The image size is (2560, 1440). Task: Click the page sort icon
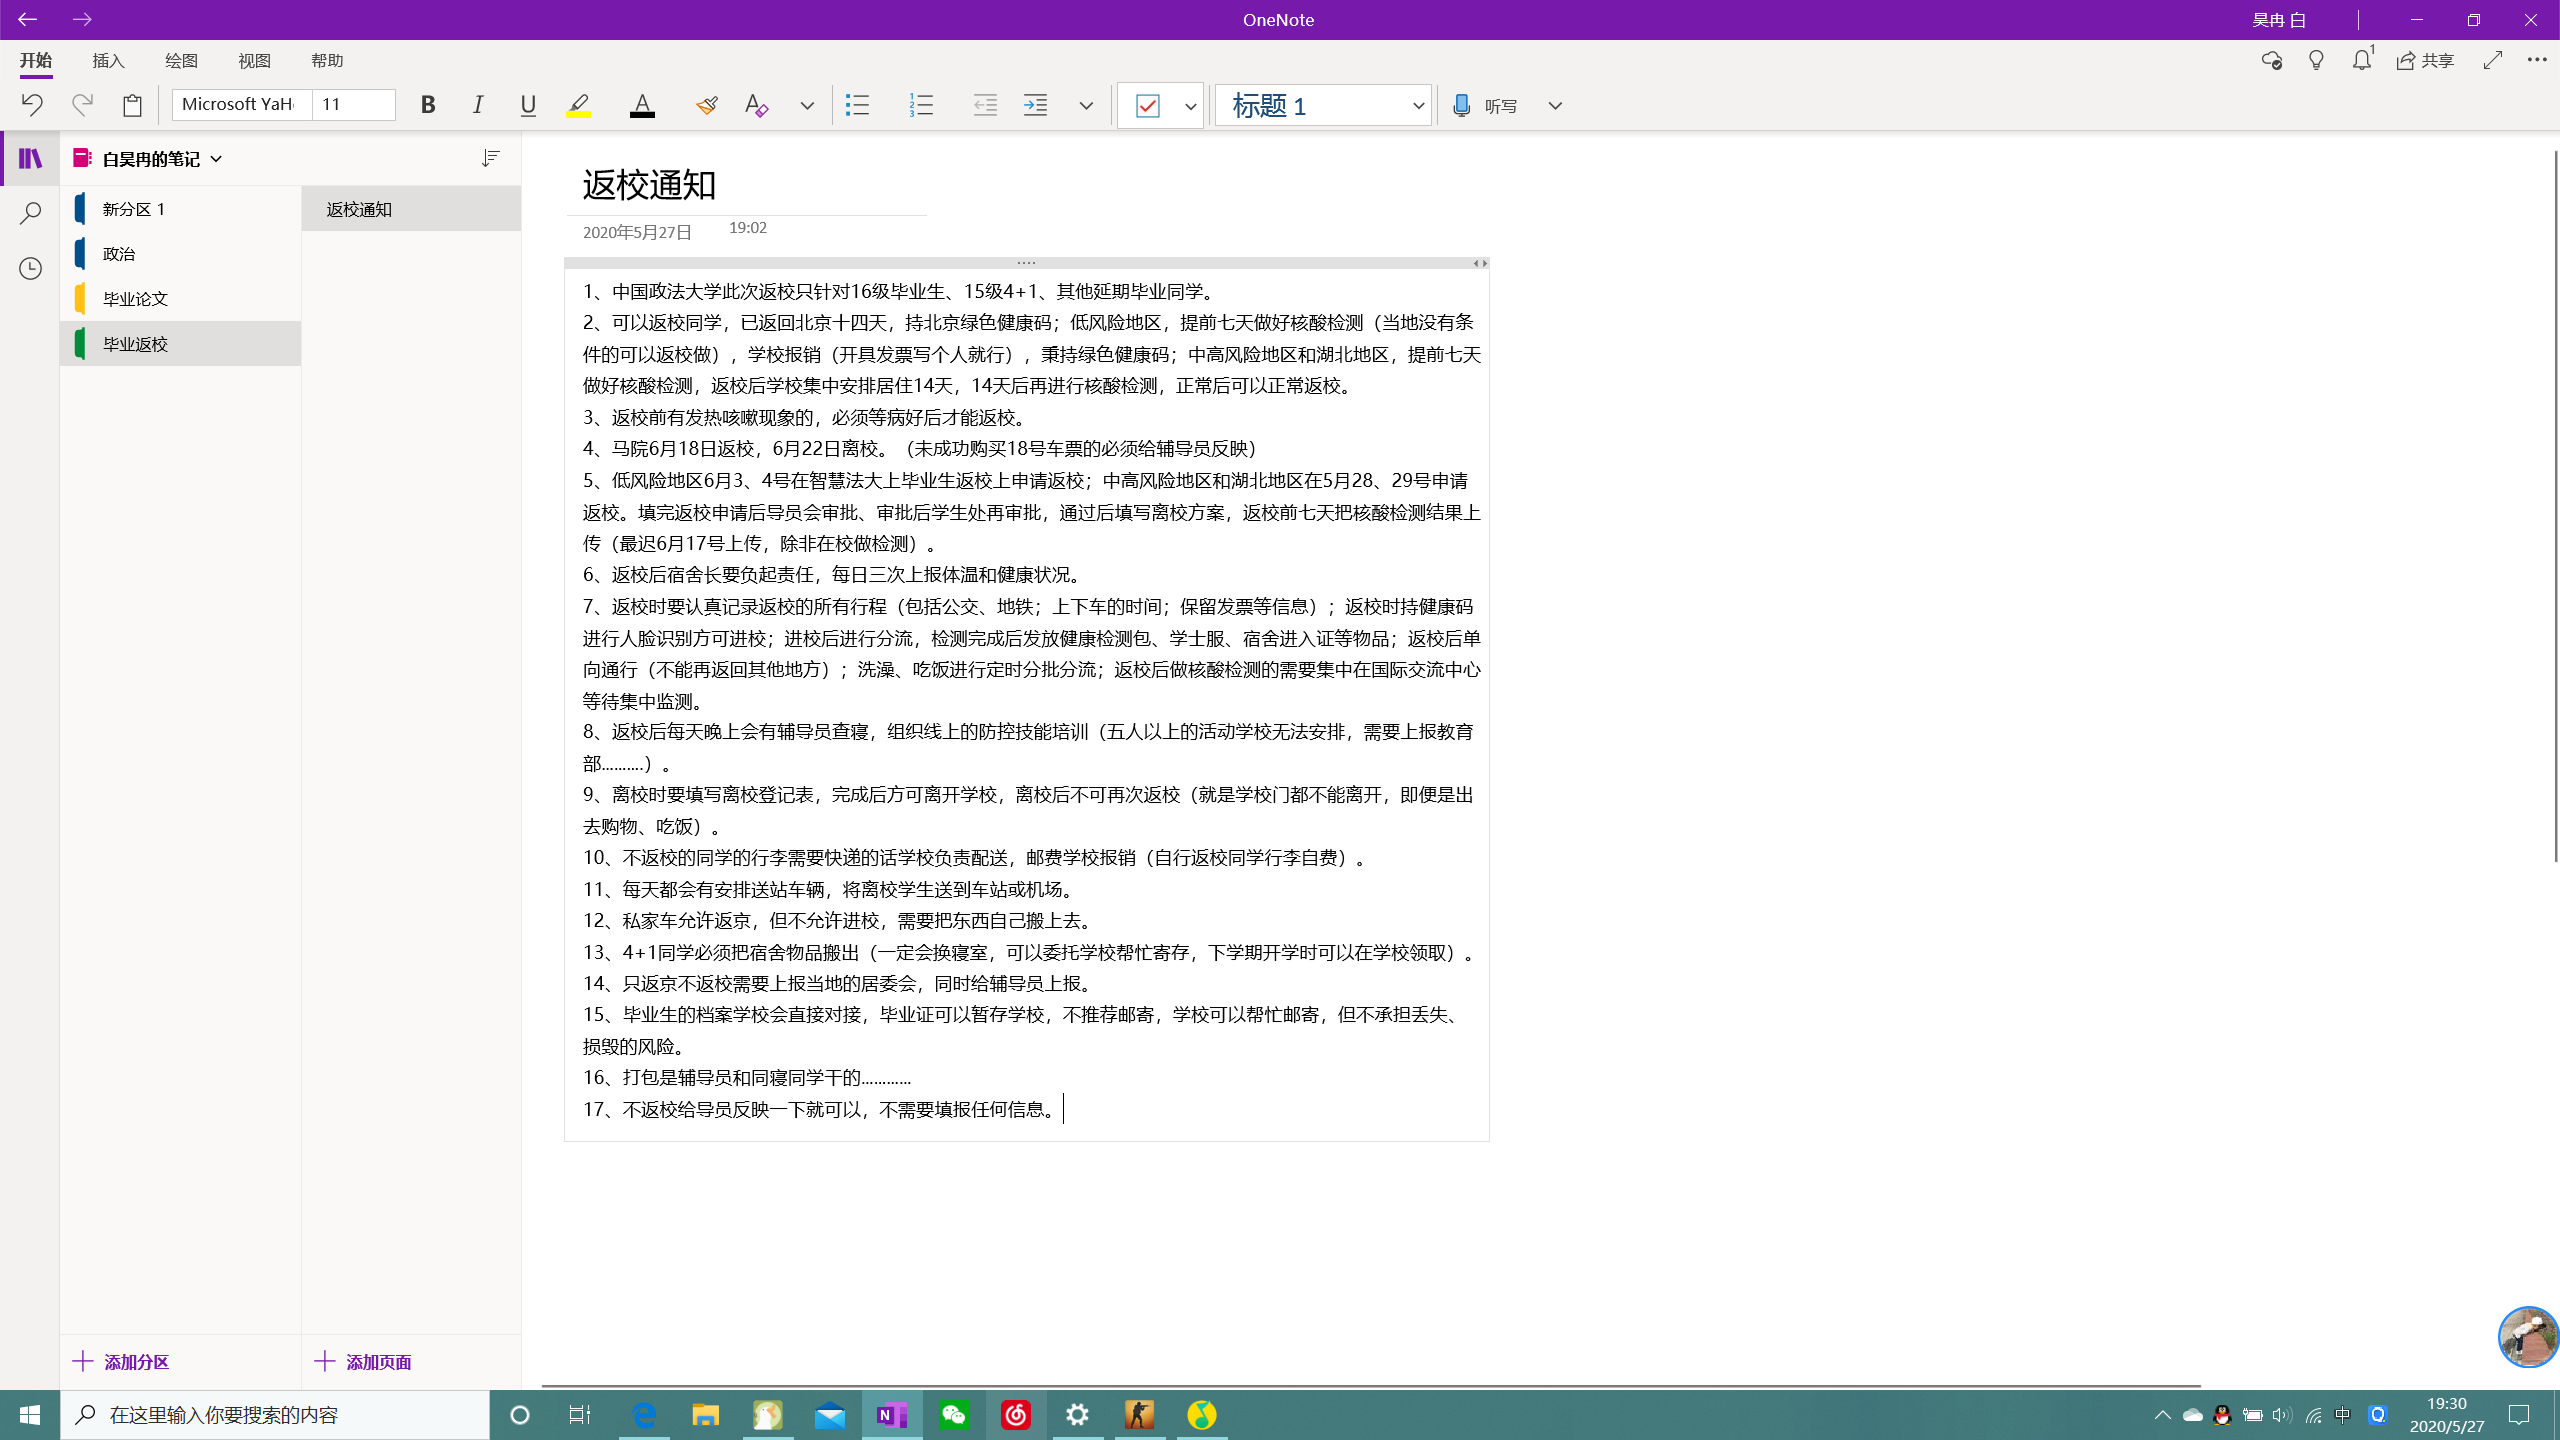click(490, 158)
